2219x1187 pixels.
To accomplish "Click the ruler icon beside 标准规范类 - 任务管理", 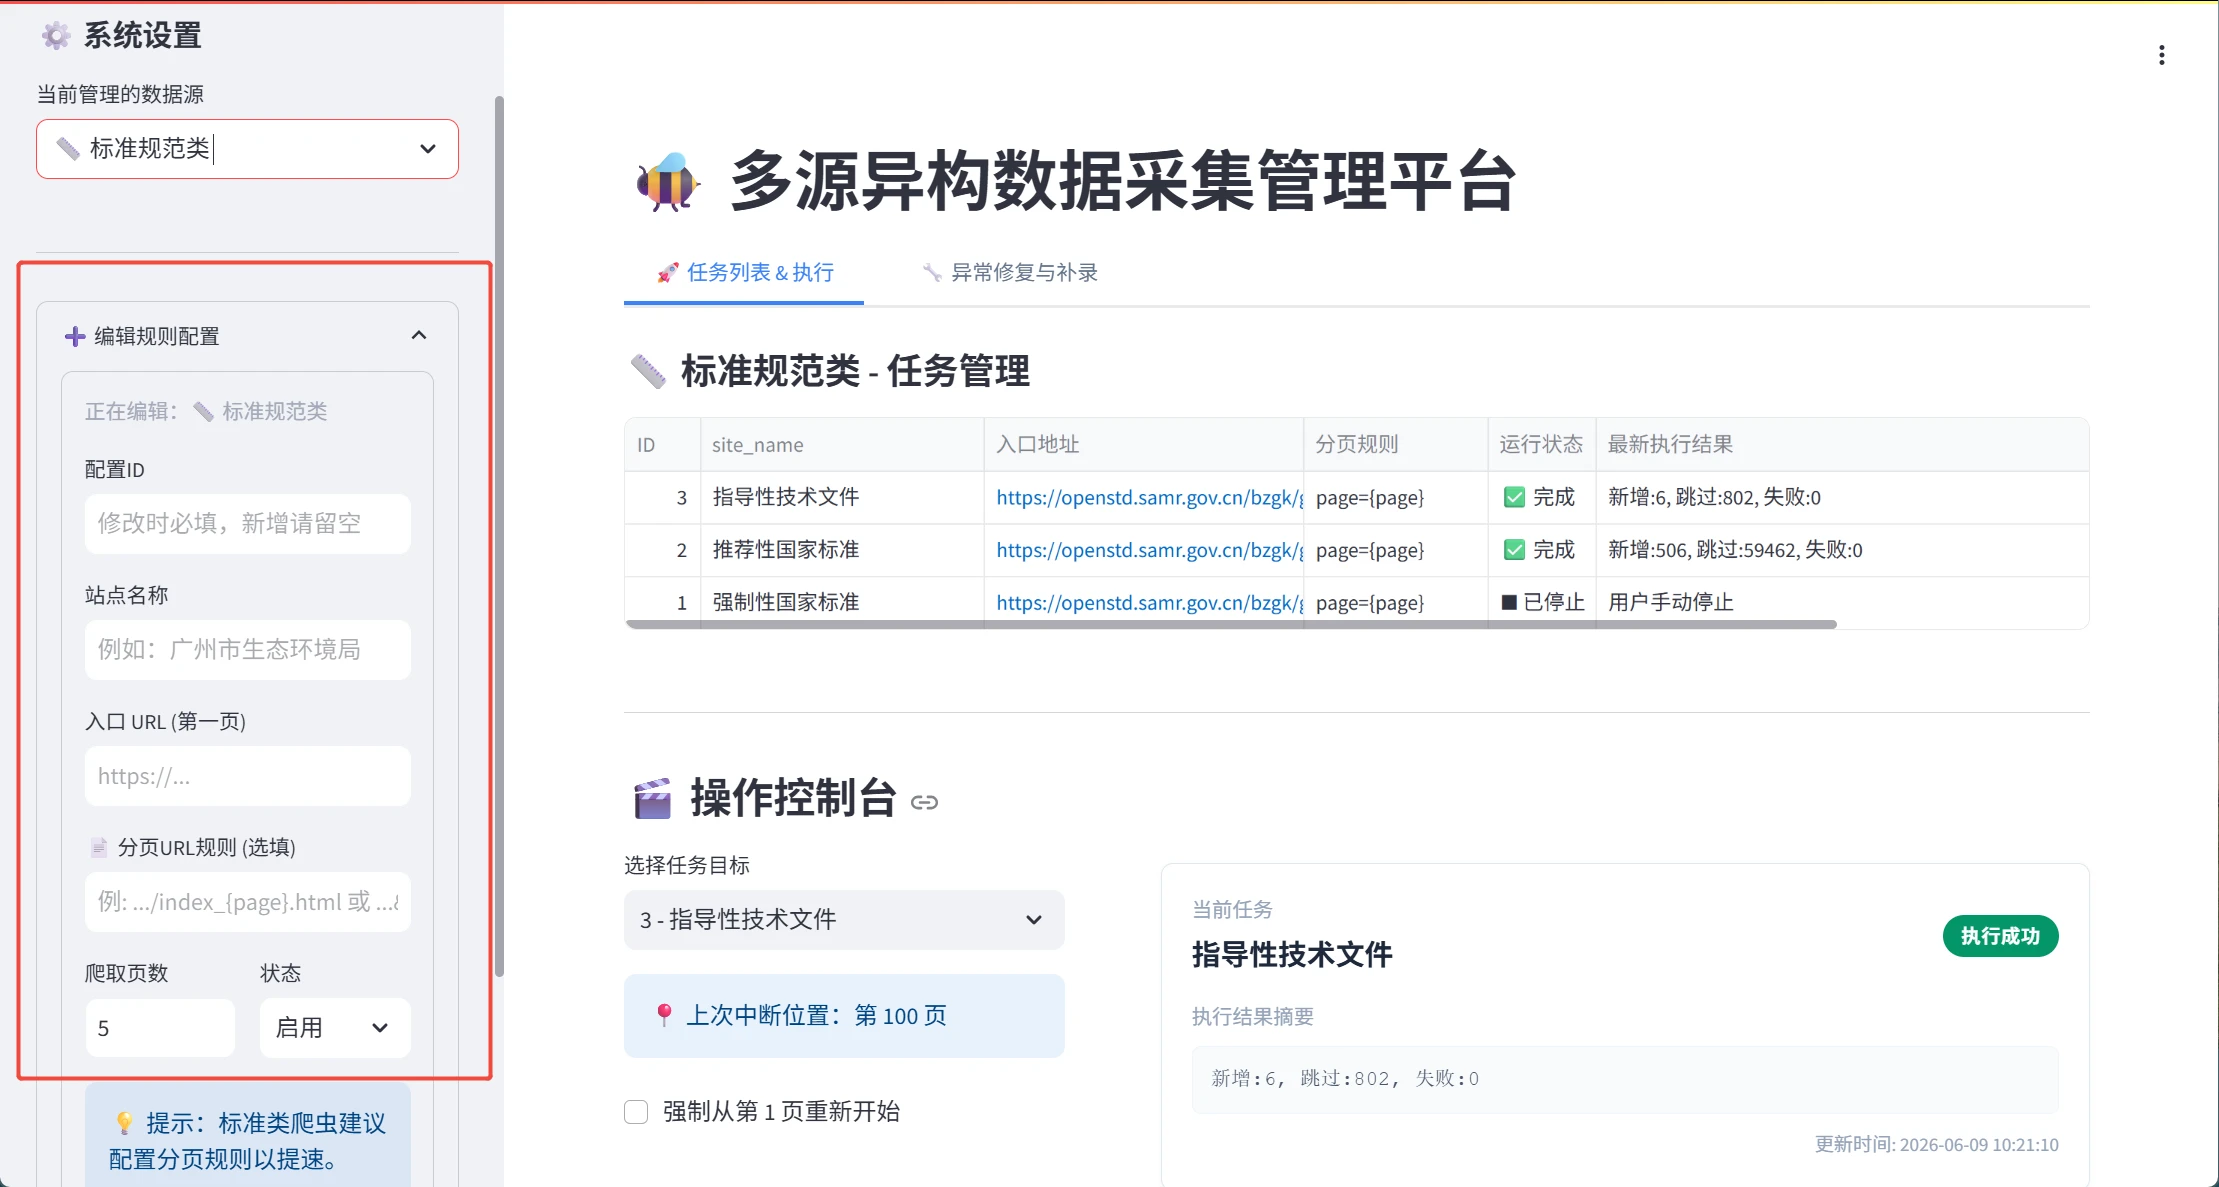I will tap(648, 371).
